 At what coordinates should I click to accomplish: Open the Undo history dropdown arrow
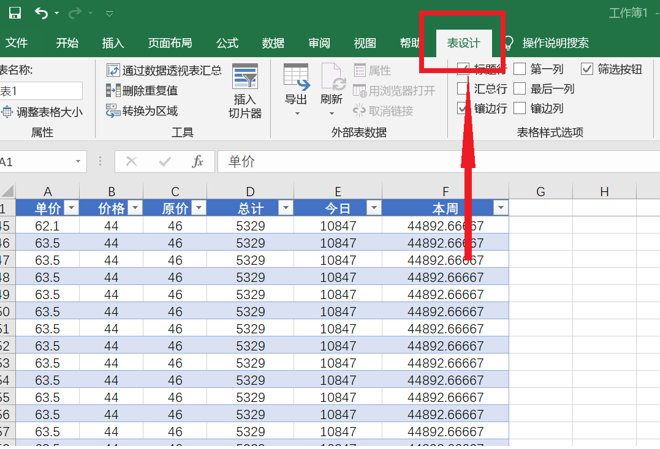point(57,13)
